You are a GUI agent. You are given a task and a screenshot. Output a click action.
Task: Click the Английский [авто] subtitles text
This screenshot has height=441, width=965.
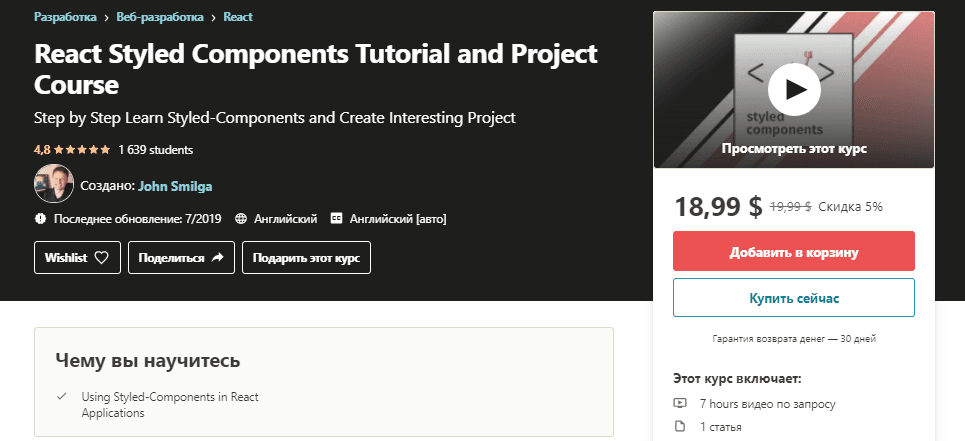click(x=398, y=218)
